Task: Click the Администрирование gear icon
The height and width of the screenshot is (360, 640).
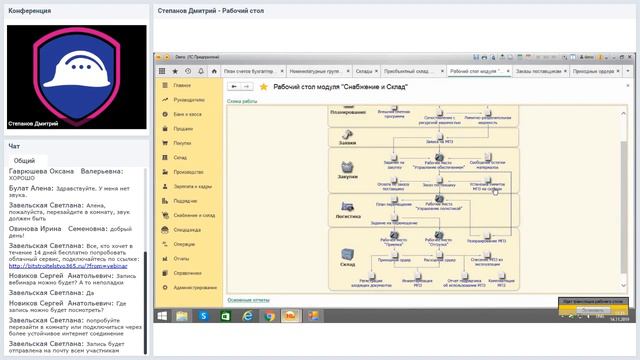Action: [x=165, y=287]
